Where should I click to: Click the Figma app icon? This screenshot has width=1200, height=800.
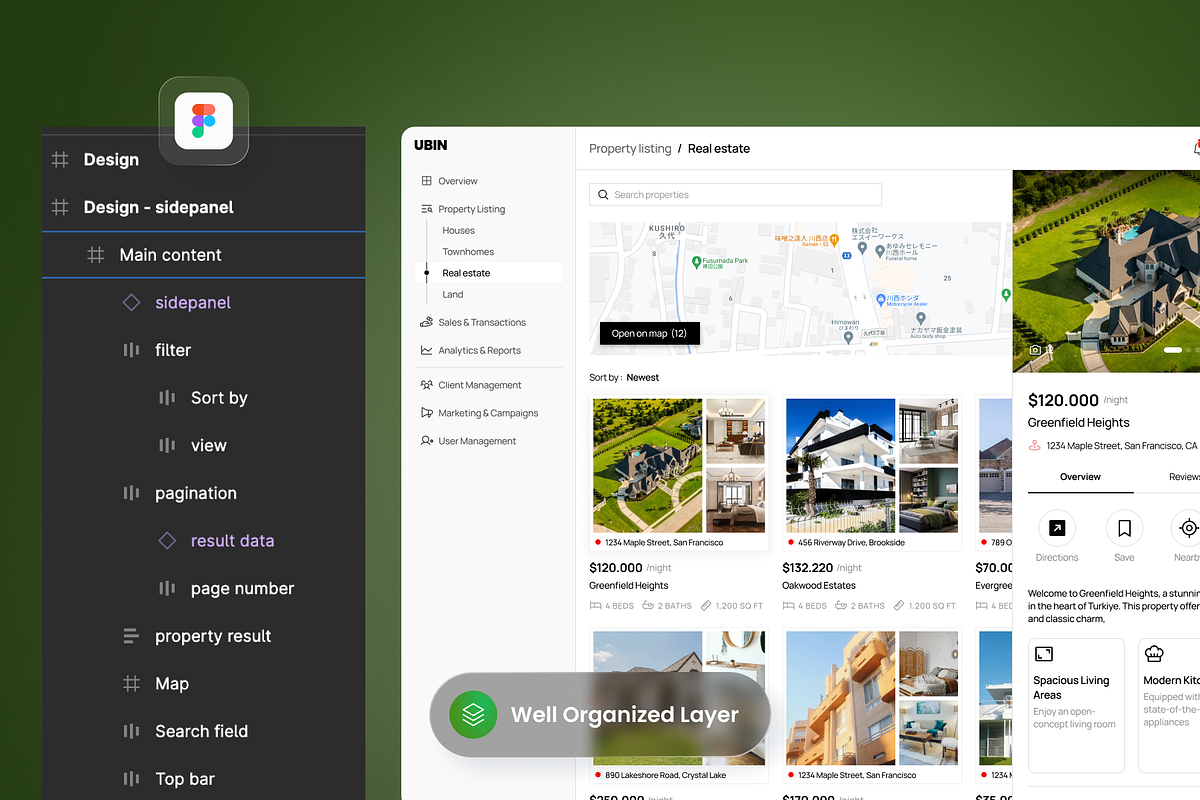[x=204, y=121]
